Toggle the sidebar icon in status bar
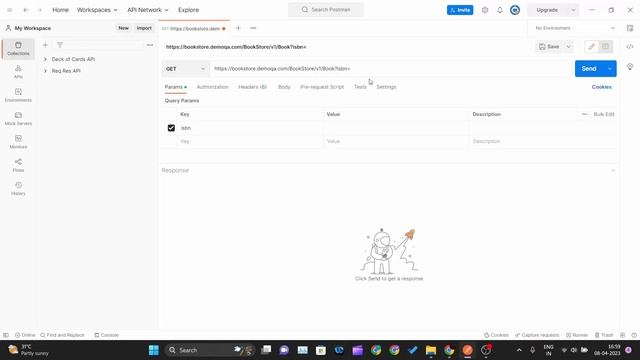640x360 pixels. coord(6,335)
